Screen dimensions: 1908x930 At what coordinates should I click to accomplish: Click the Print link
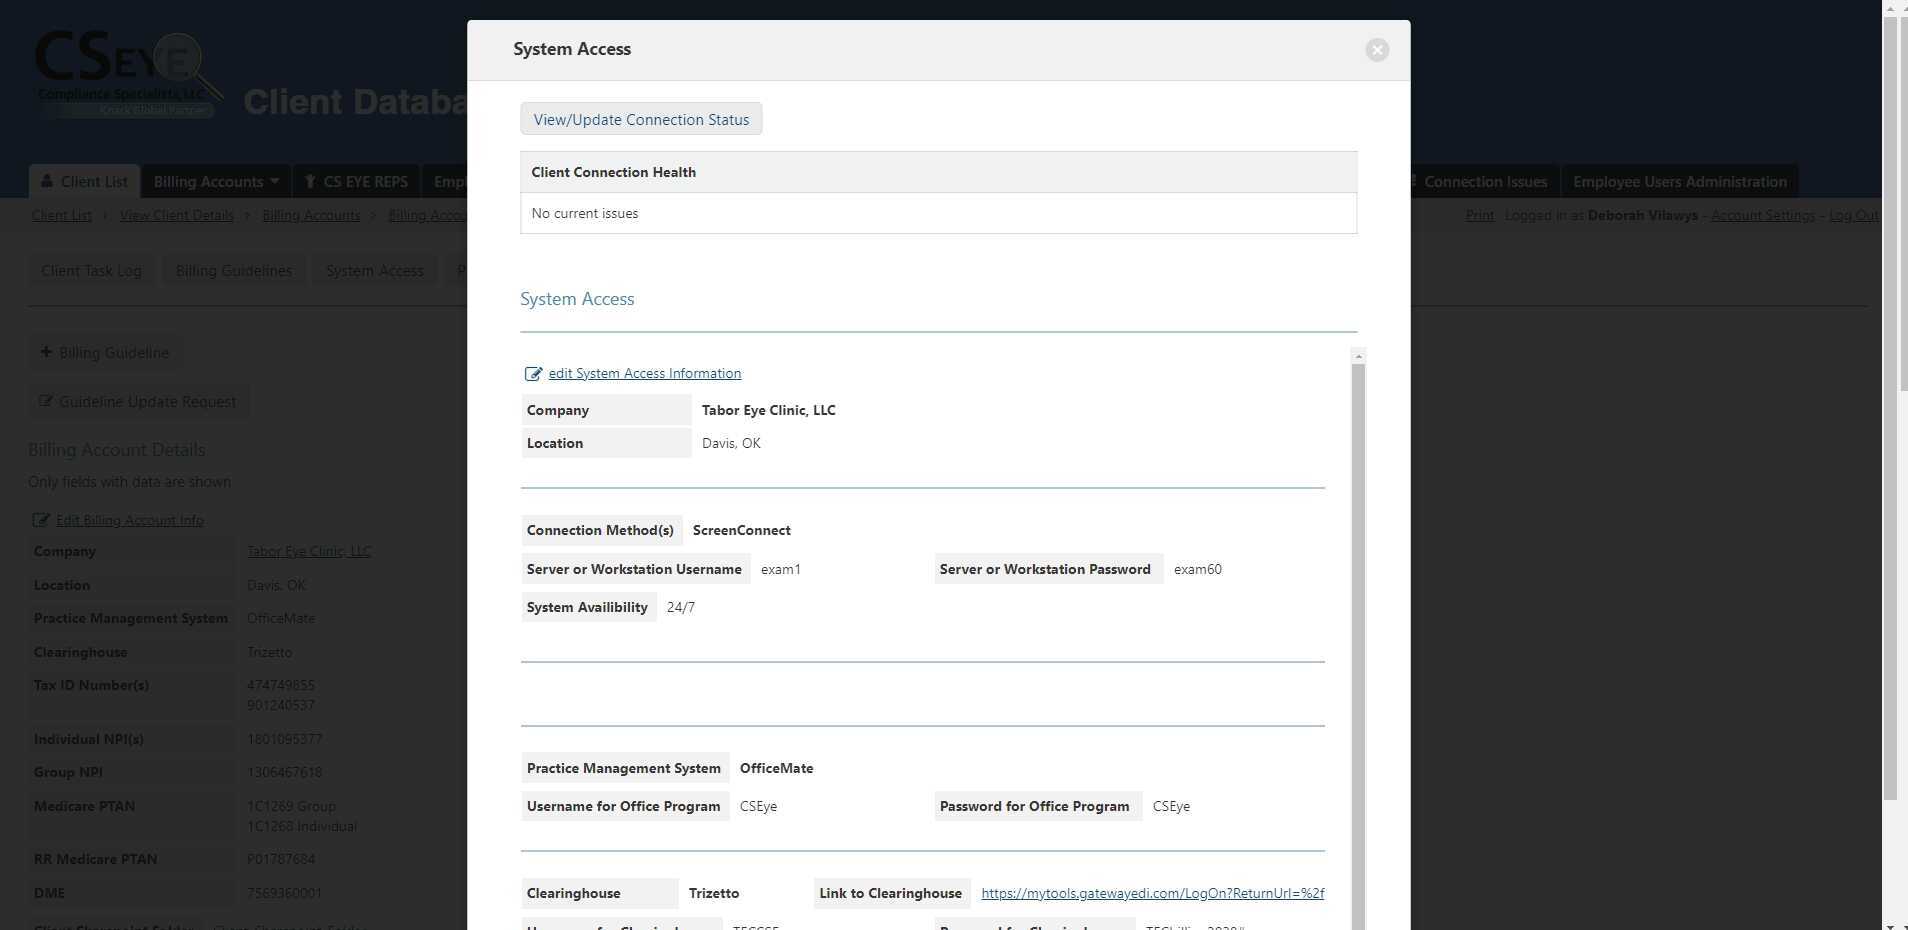click(1478, 215)
